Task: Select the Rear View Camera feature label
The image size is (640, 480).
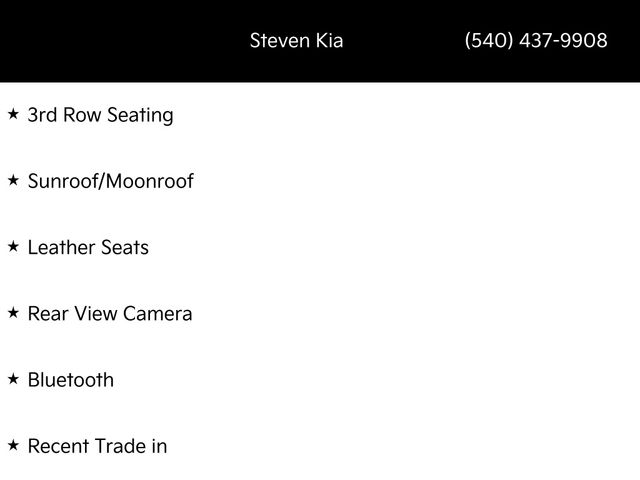Action: point(110,313)
